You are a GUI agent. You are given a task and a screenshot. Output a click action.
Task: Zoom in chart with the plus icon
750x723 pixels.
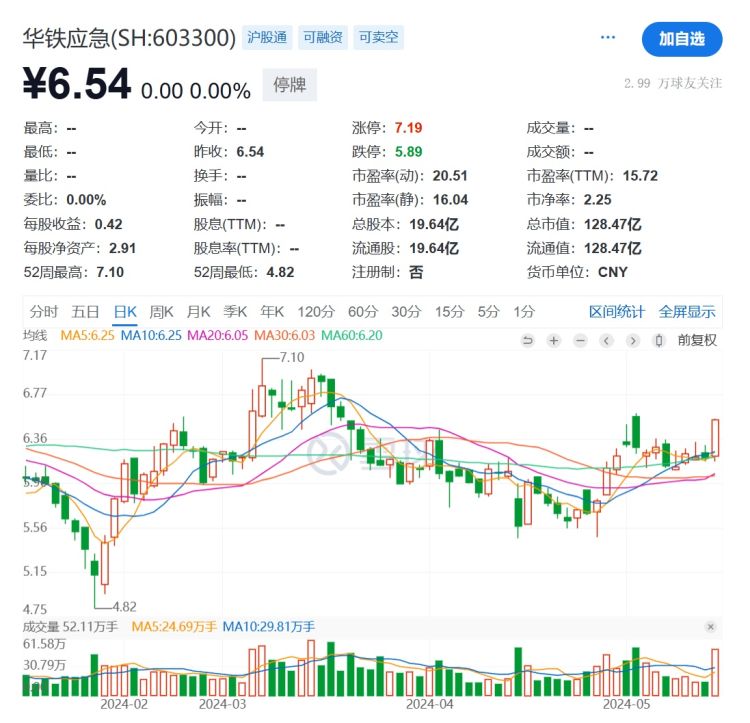[554, 340]
